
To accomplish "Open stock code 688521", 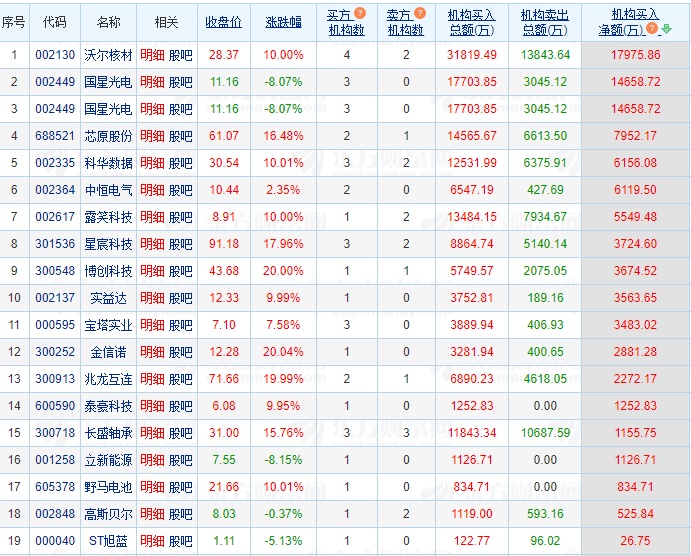I will [x=55, y=136].
